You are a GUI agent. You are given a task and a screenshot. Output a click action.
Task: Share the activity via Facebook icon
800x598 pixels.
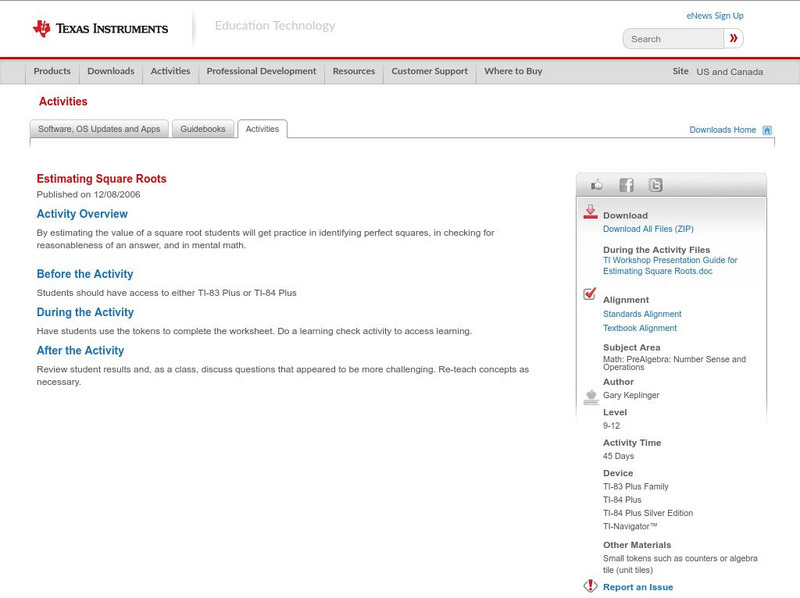pos(626,185)
